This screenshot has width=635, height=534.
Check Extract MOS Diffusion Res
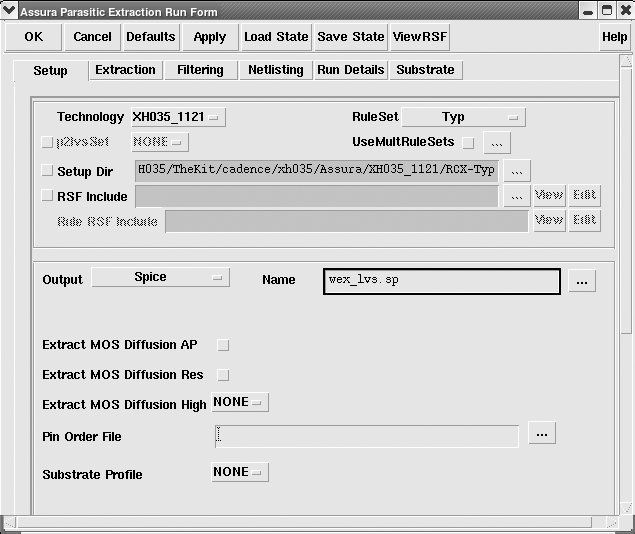(x=223, y=375)
